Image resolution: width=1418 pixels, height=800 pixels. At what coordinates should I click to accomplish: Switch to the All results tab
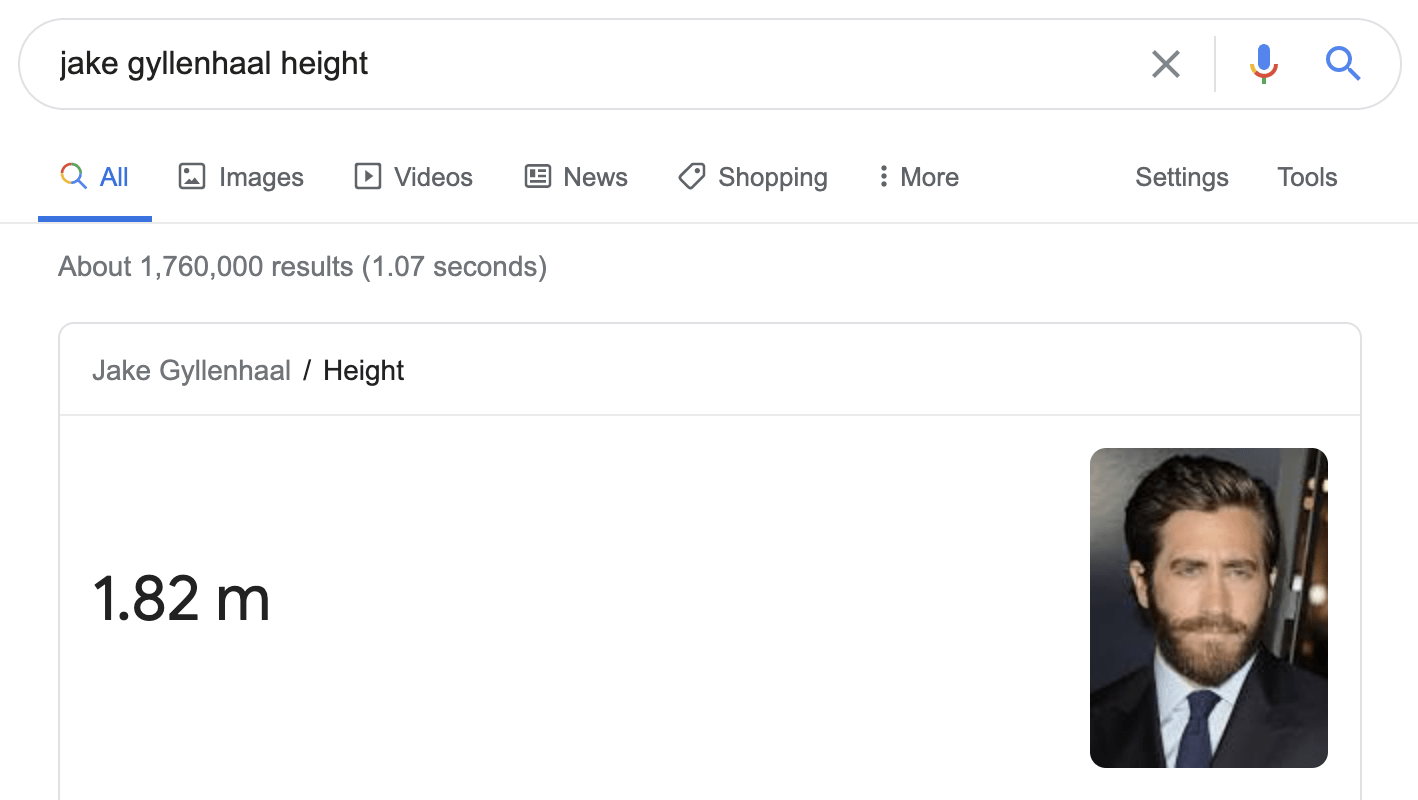tap(114, 176)
